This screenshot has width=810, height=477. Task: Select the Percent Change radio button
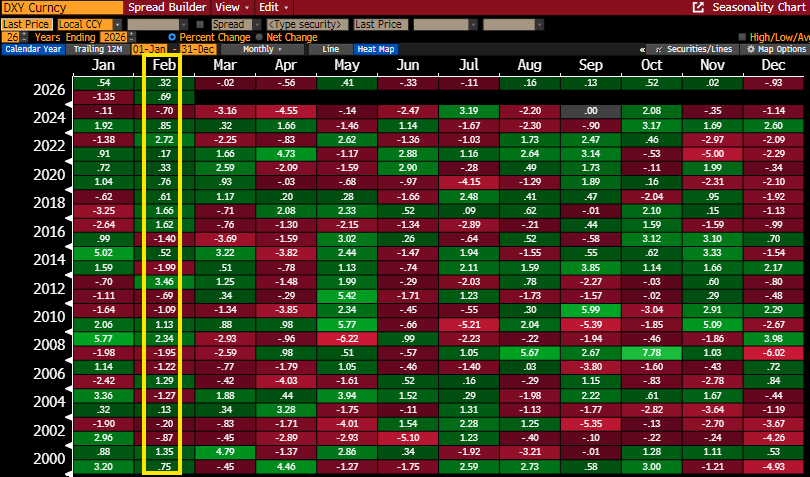(173, 36)
